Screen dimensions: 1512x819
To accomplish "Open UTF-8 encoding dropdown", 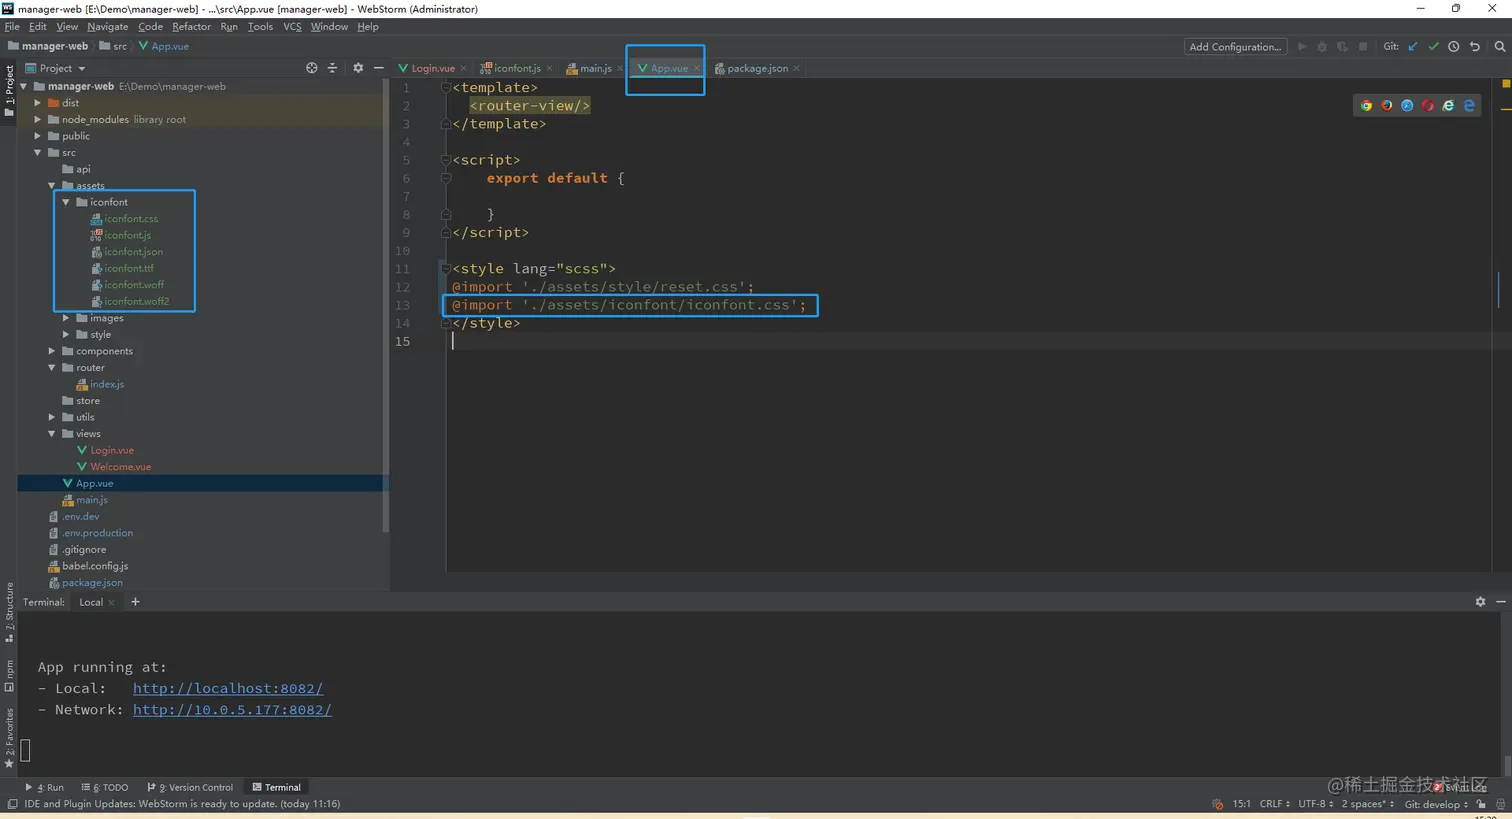I will pyautogui.click(x=1315, y=804).
